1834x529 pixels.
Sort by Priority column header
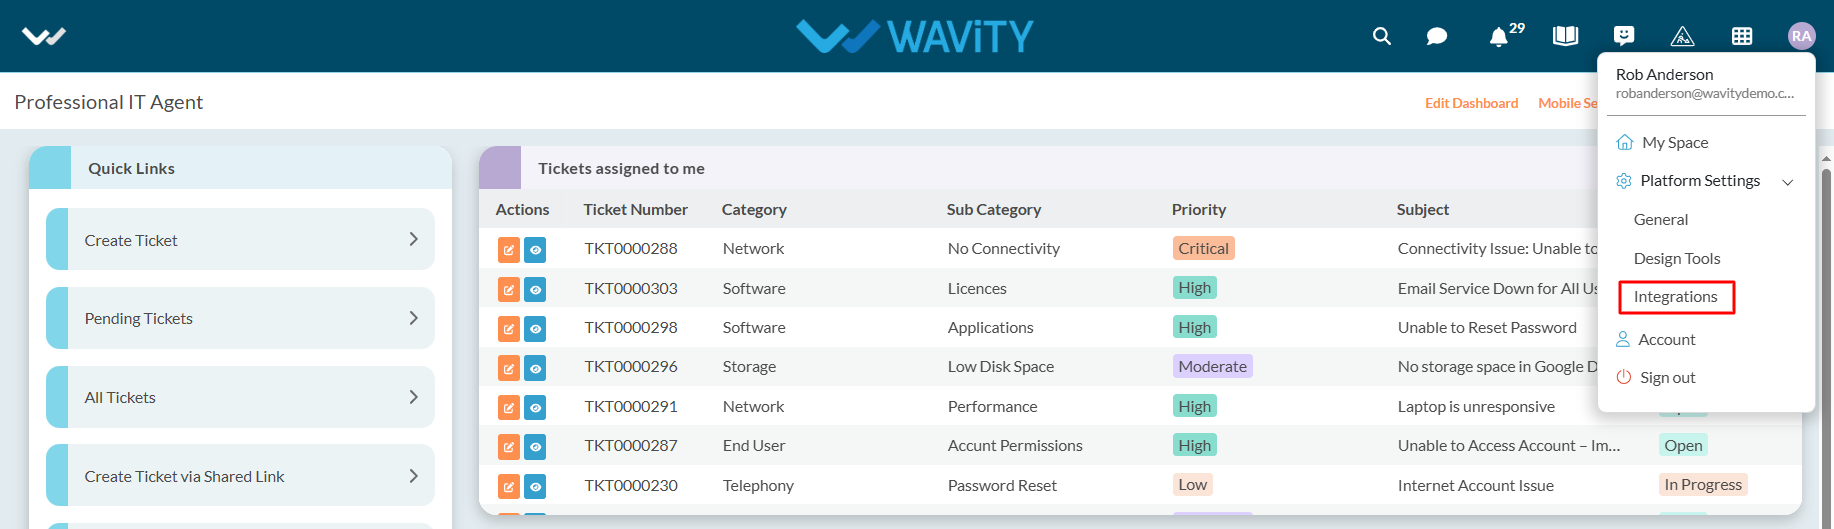pyautogui.click(x=1199, y=210)
